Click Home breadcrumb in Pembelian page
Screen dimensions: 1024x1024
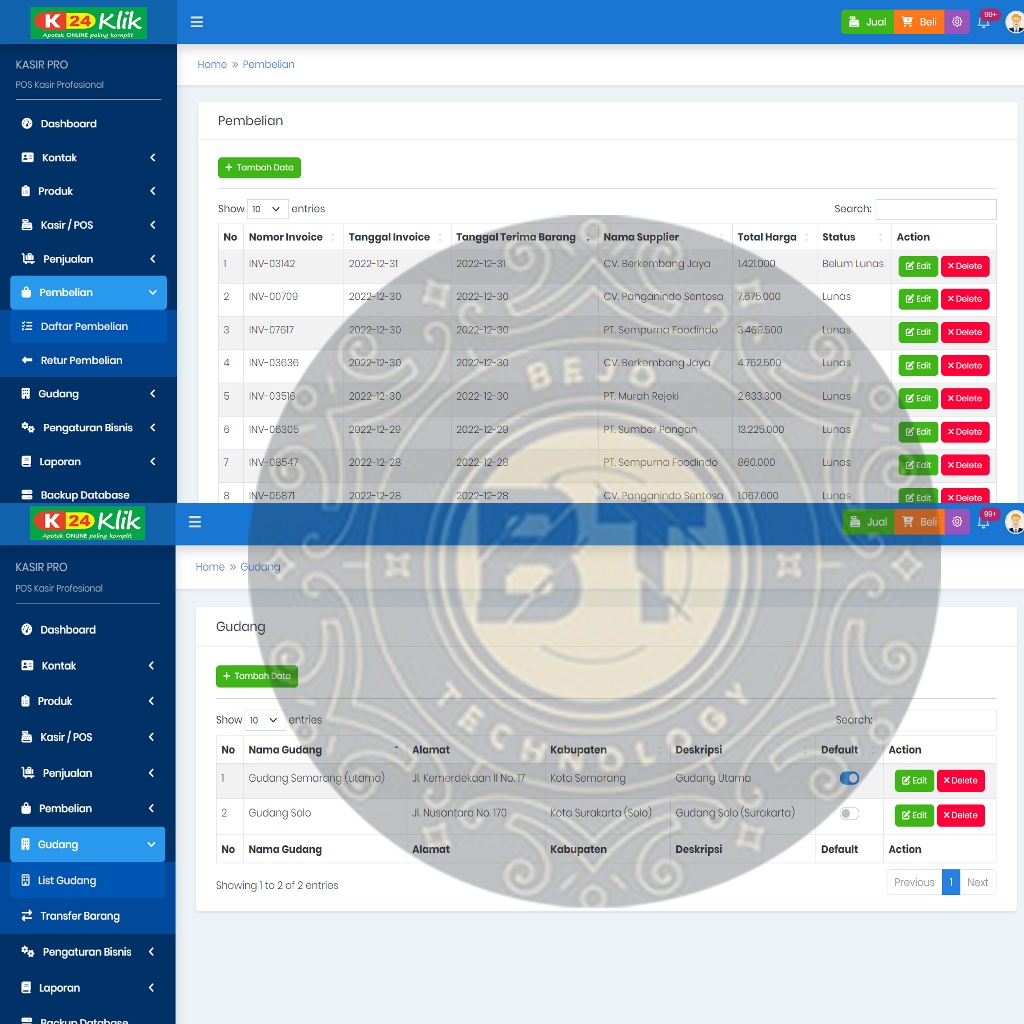click(x=212, y=64)
